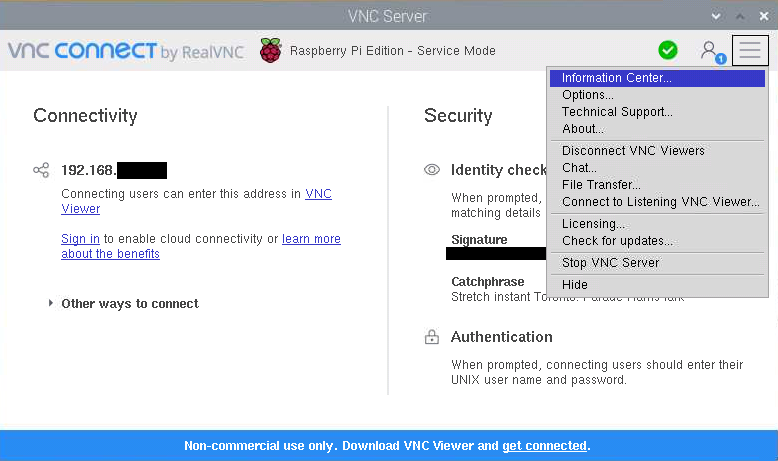778x461 pixels.
Task: Click the hamburger menu button
Action: coord(750,50)
